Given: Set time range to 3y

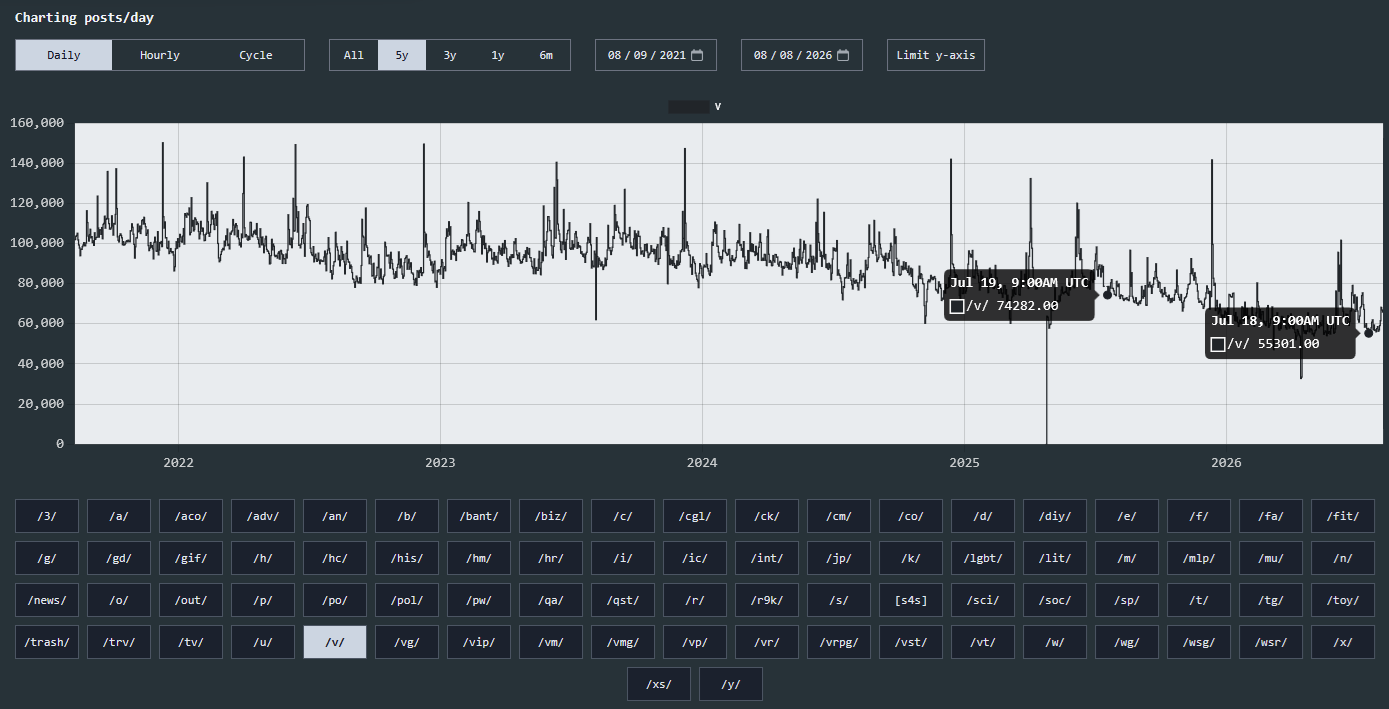Looking at the screenshot, I should tap(450, 55).
